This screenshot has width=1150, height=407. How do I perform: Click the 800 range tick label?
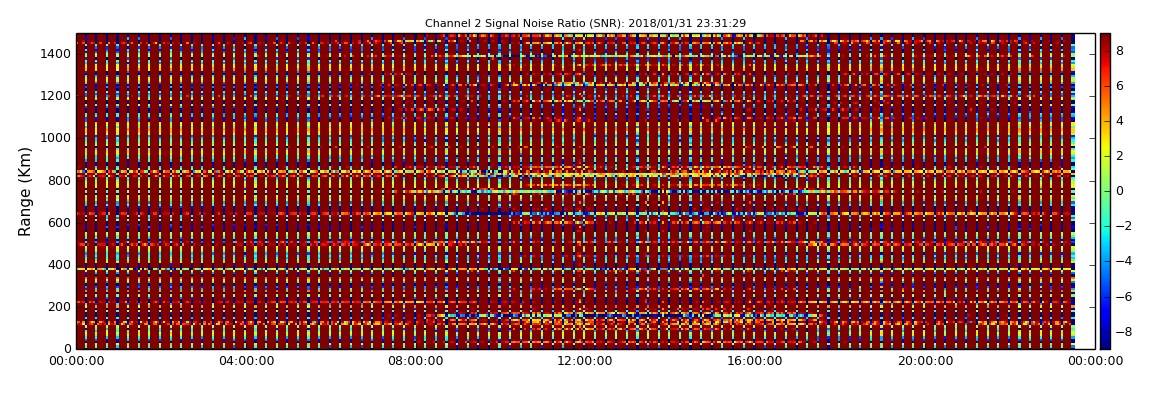tap(59, 181)
